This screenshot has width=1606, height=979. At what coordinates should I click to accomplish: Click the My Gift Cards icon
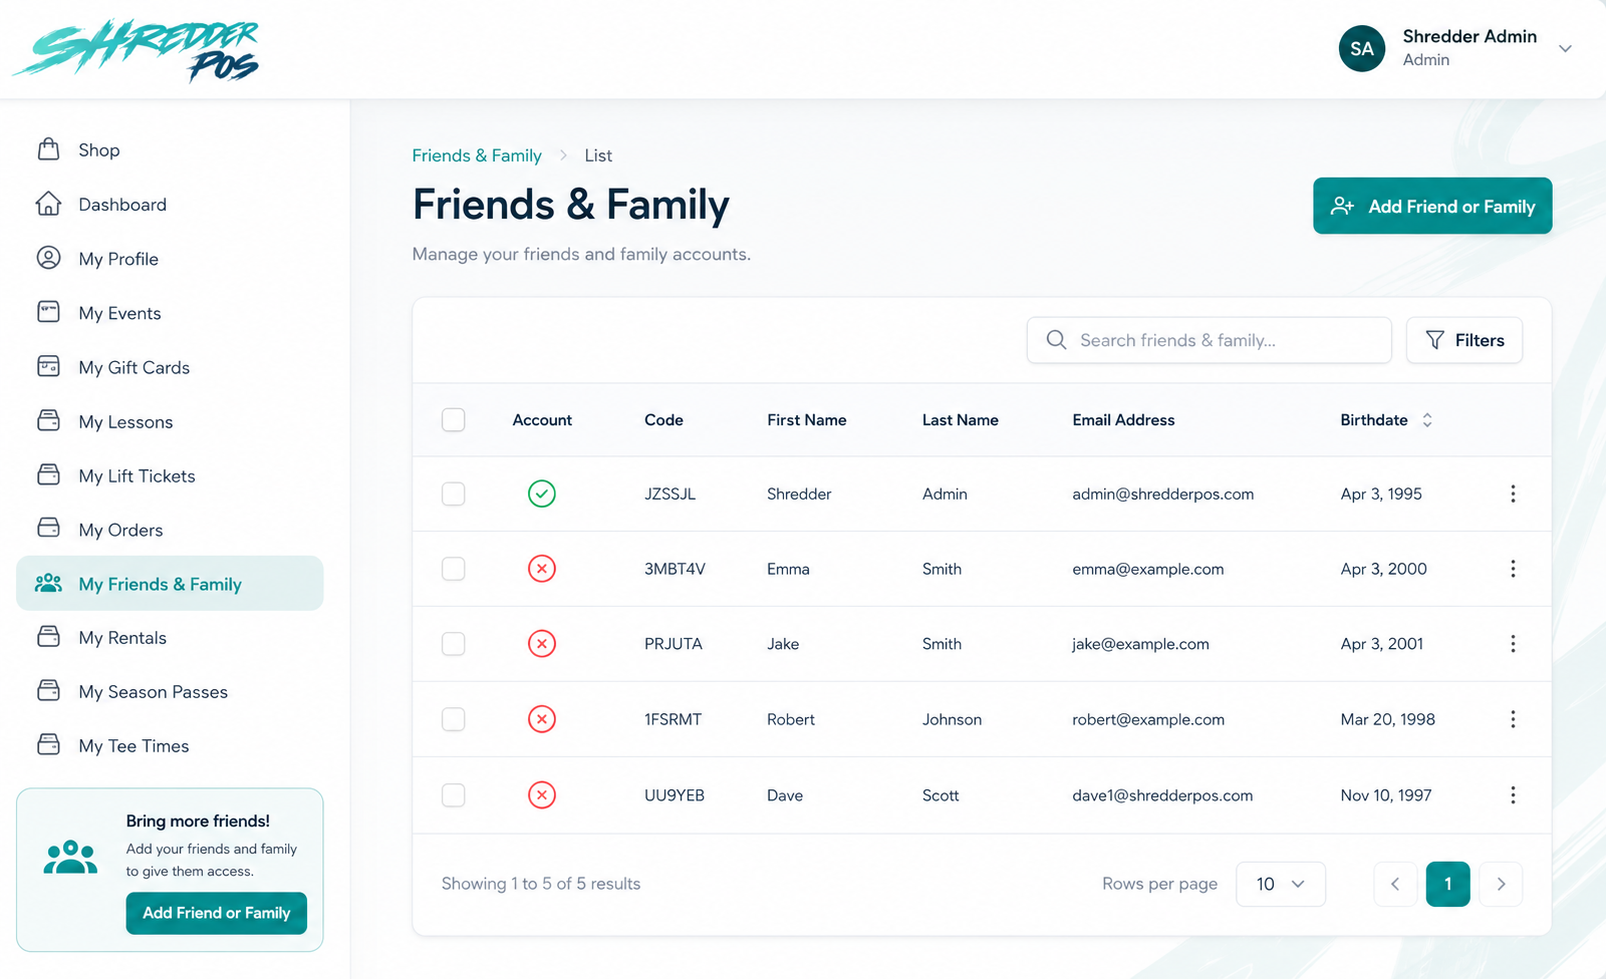[48, 367]
